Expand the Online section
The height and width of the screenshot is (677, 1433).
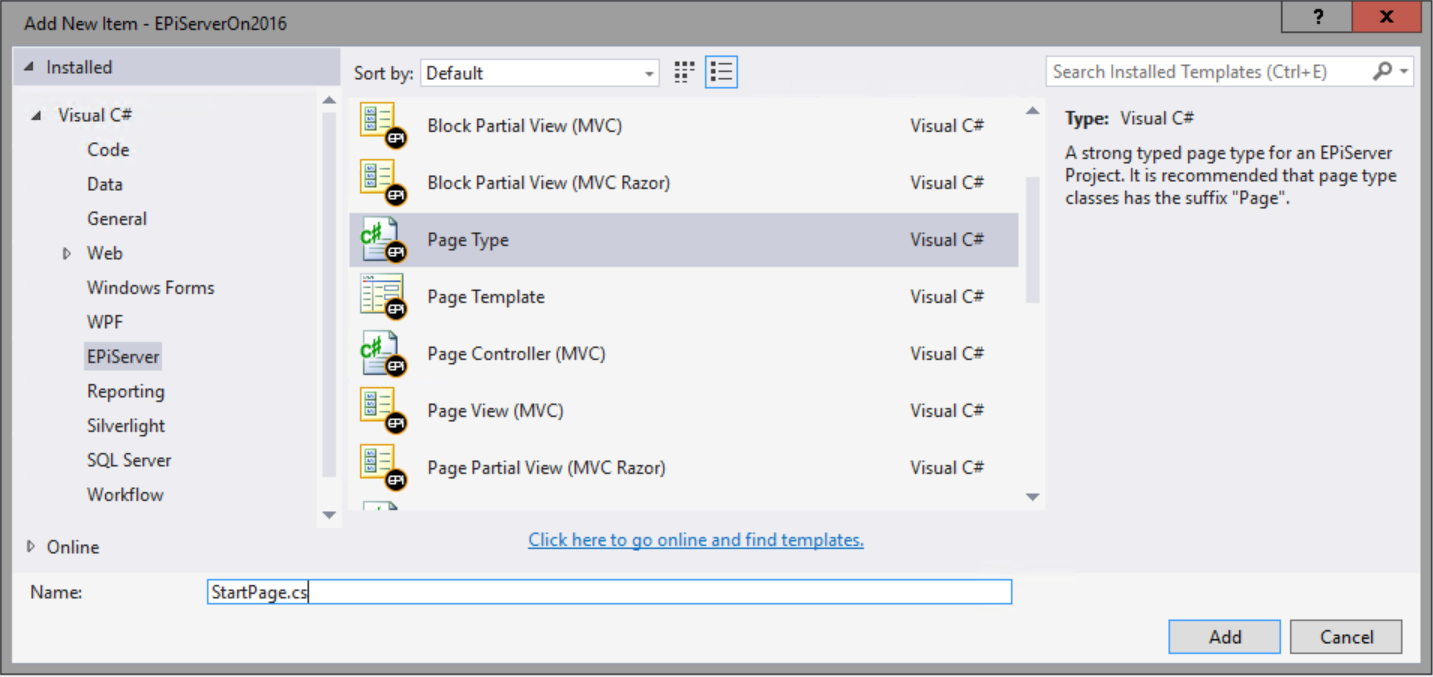pos(31,547)
